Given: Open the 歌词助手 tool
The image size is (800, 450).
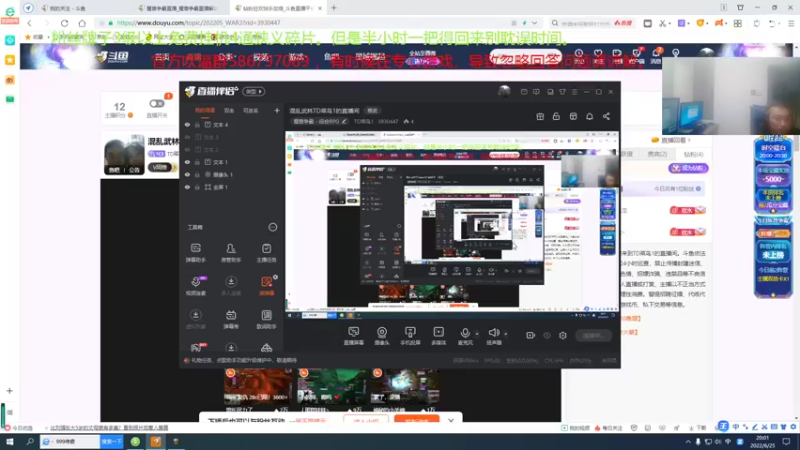Looking at the screenshot, I should point(266,318).
